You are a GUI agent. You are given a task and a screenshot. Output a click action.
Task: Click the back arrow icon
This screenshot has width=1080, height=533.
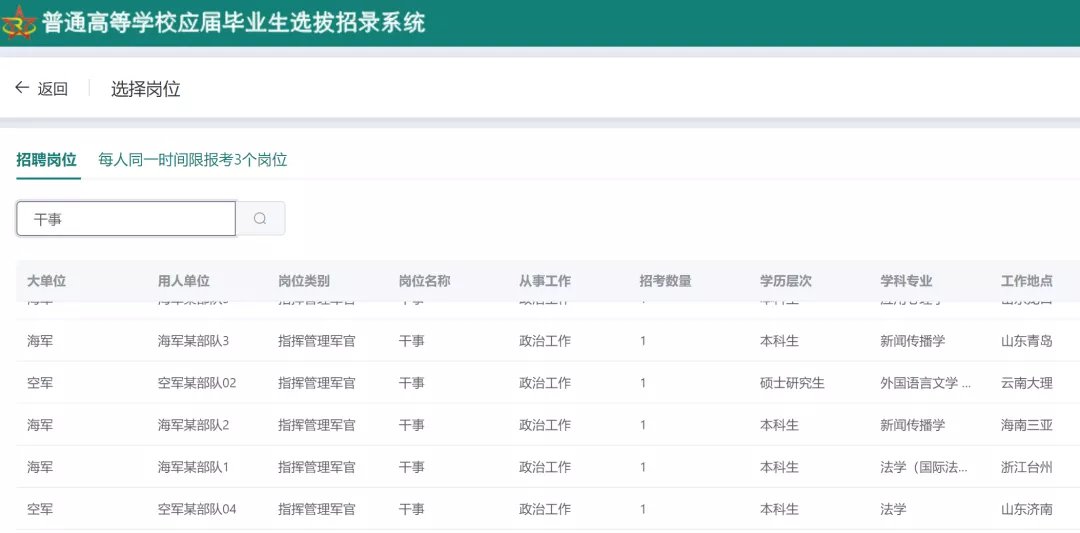(x=22, y=87)
